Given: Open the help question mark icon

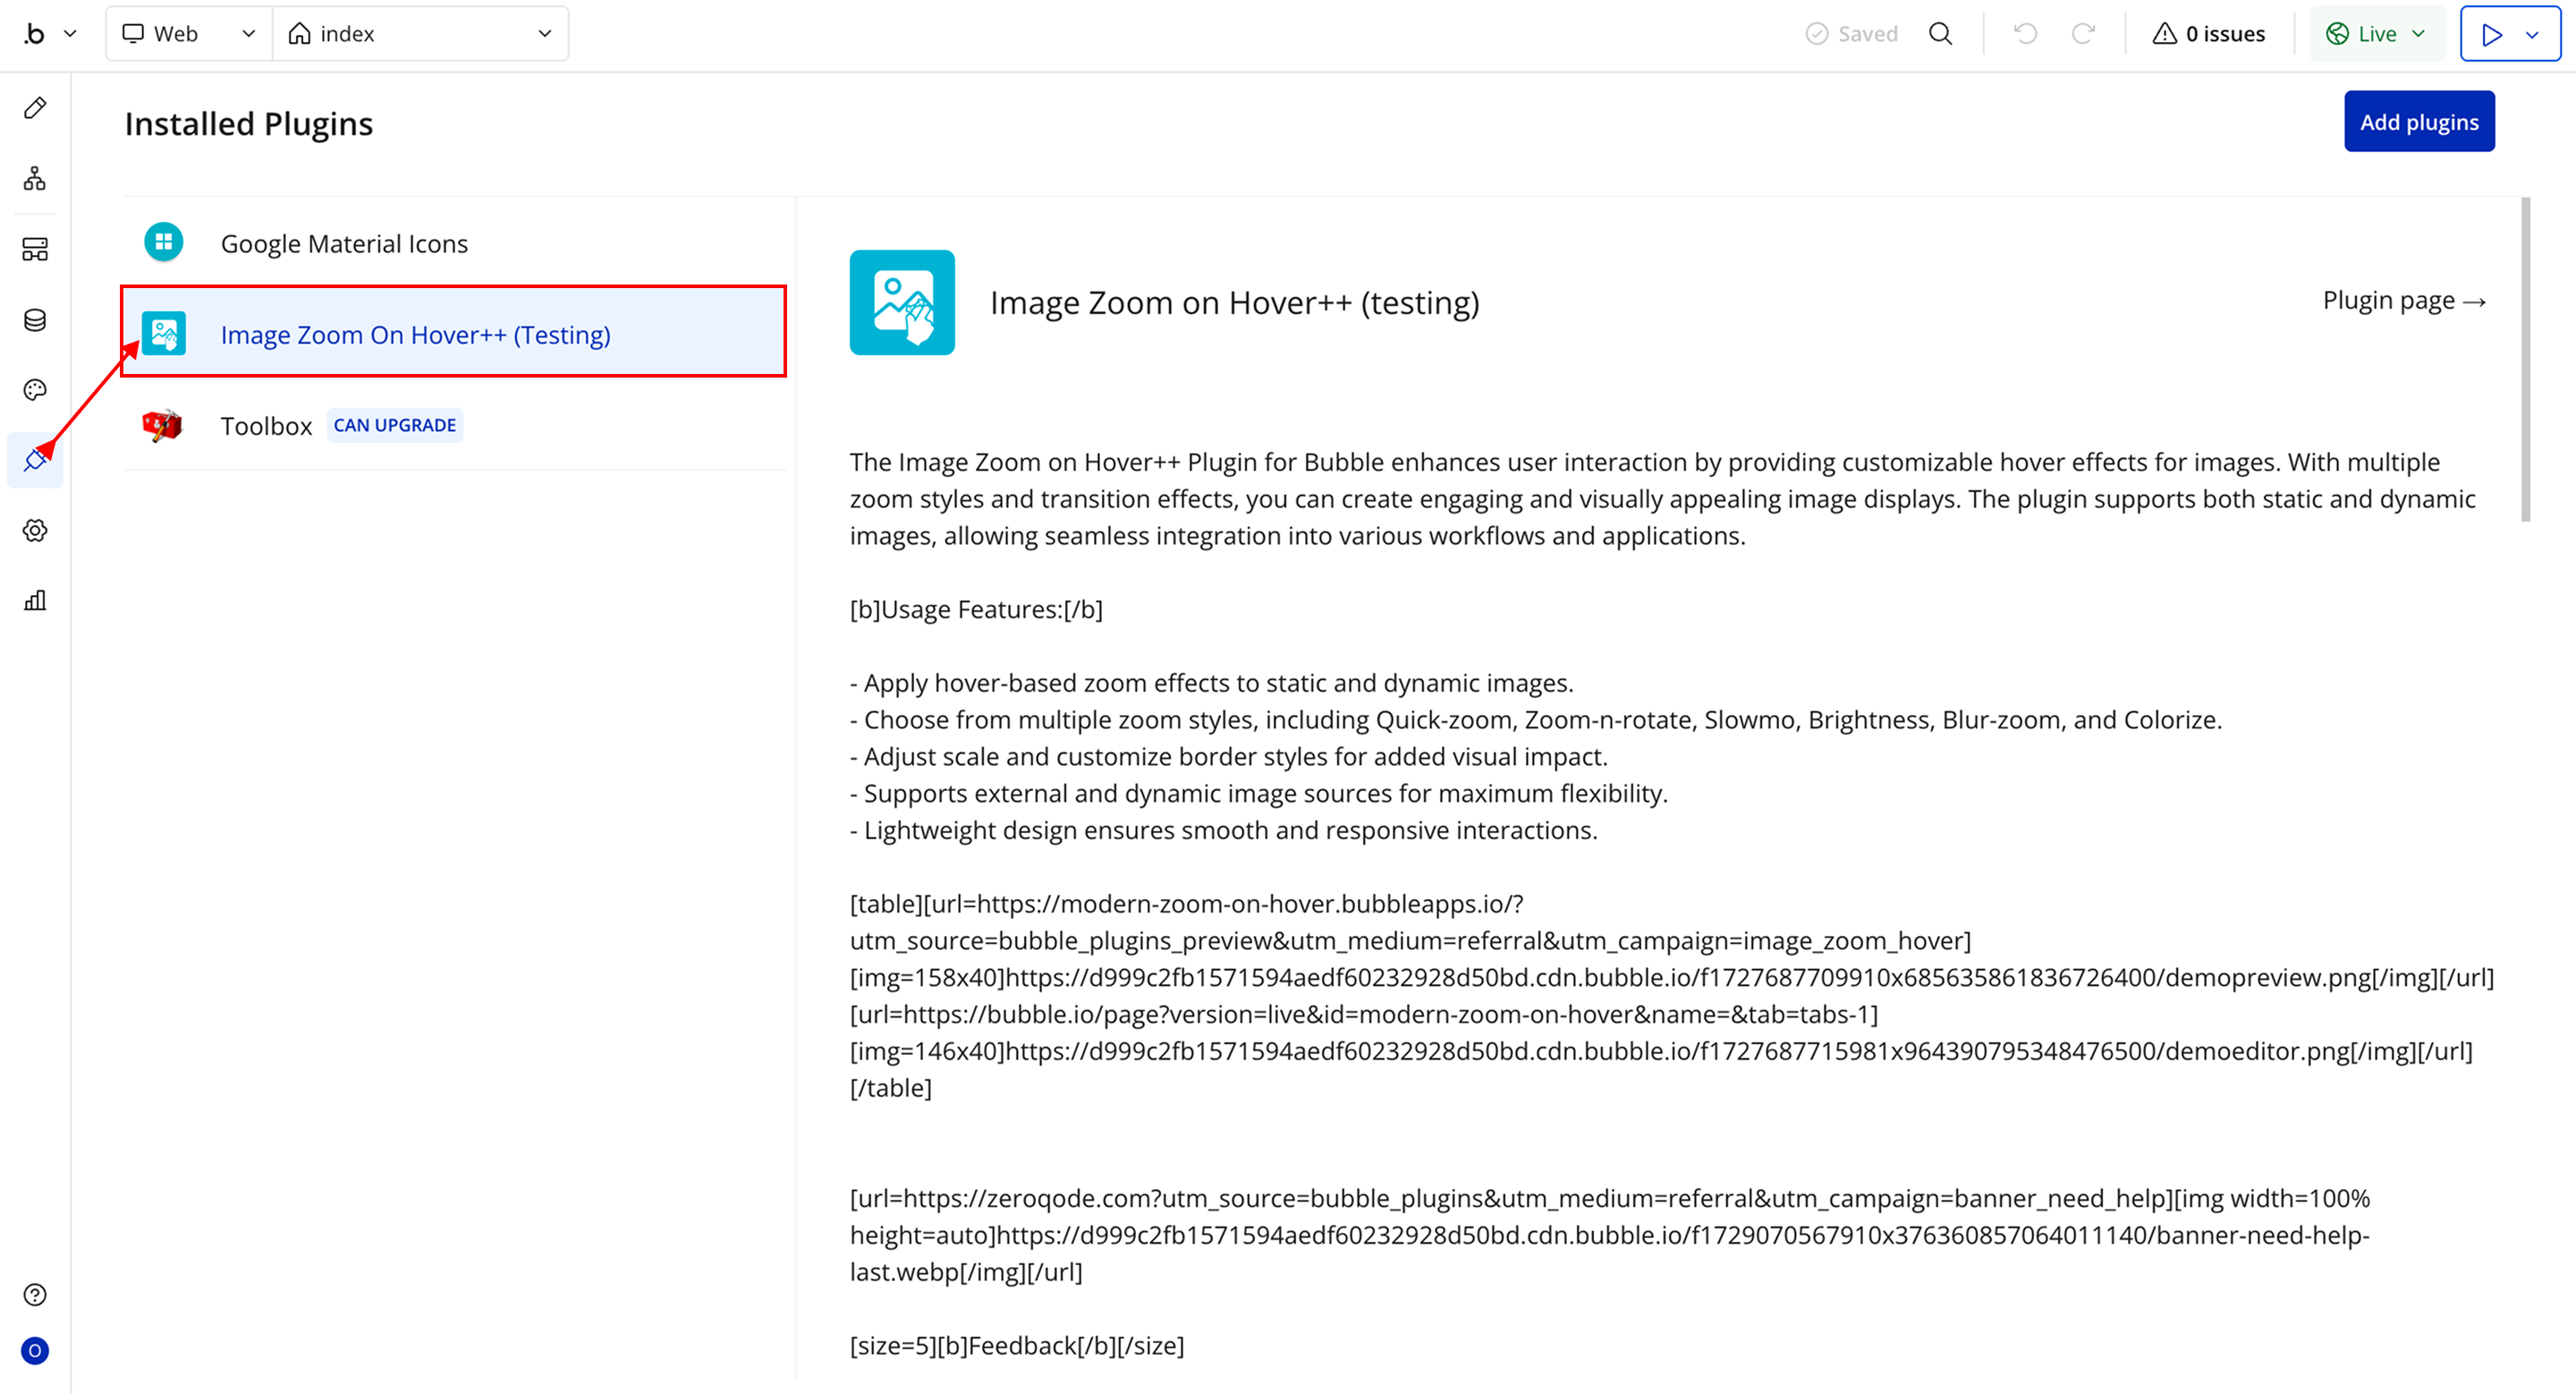Looking at the screenshot, I should [x=35, y=1295].
